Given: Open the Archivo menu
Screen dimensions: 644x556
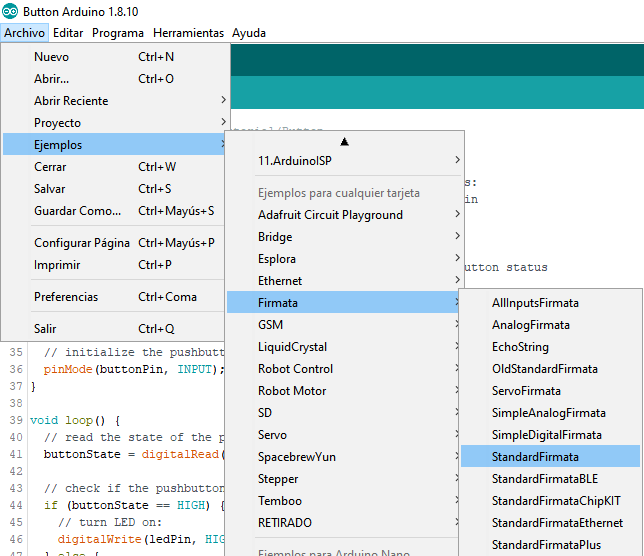Looking at the screenshot, I should click(x=24, y=33).
